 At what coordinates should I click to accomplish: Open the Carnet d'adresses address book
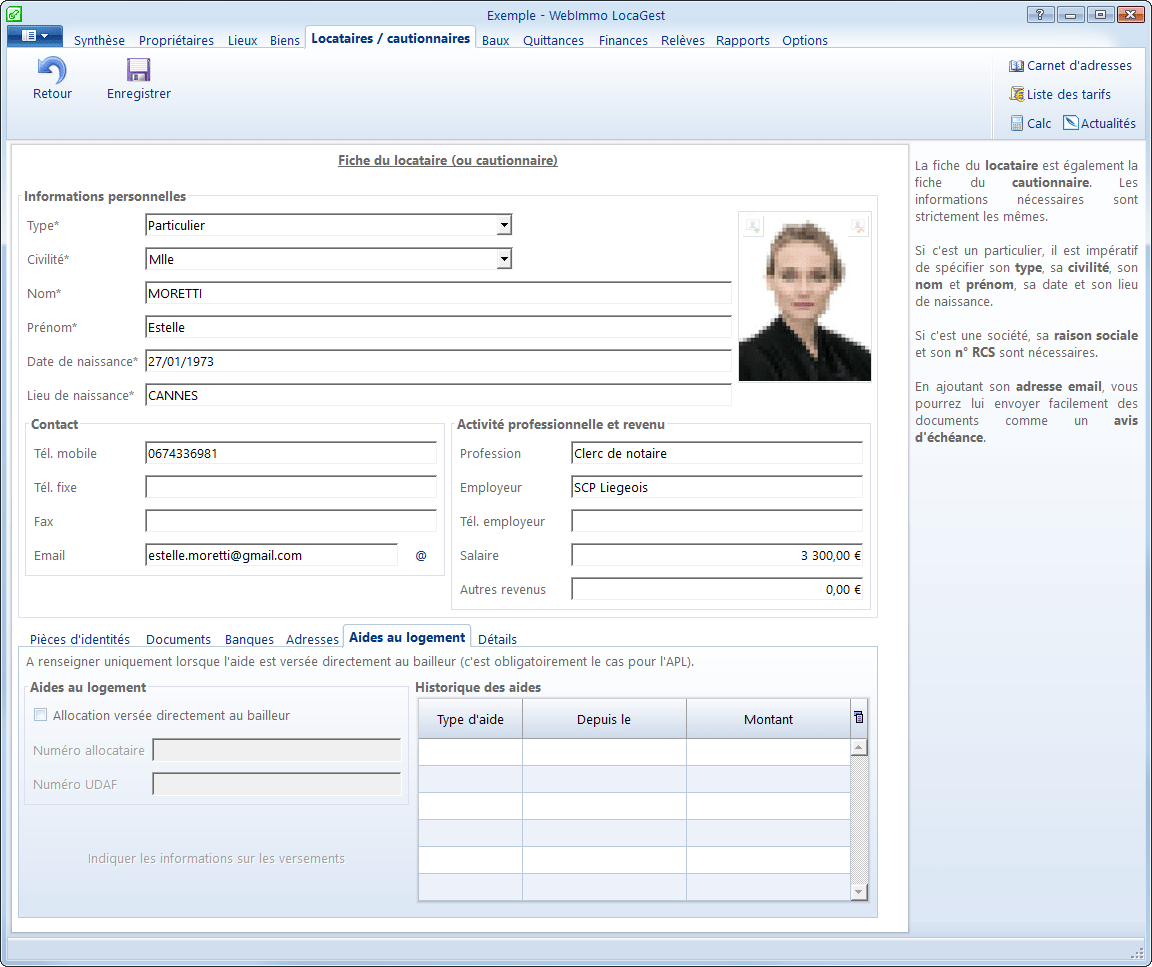point(1070,66)
